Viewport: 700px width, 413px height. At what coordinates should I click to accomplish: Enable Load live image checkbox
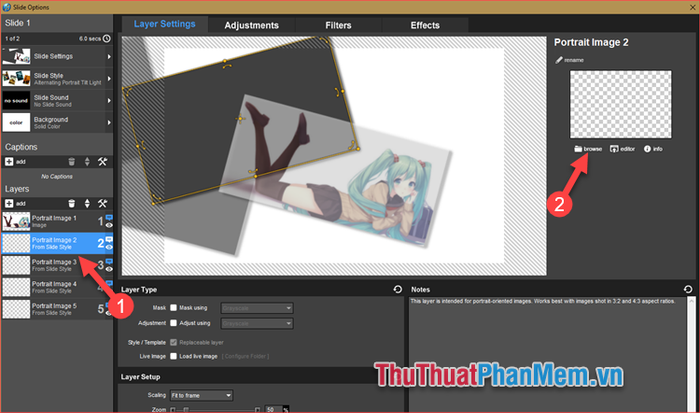(174, 356)
